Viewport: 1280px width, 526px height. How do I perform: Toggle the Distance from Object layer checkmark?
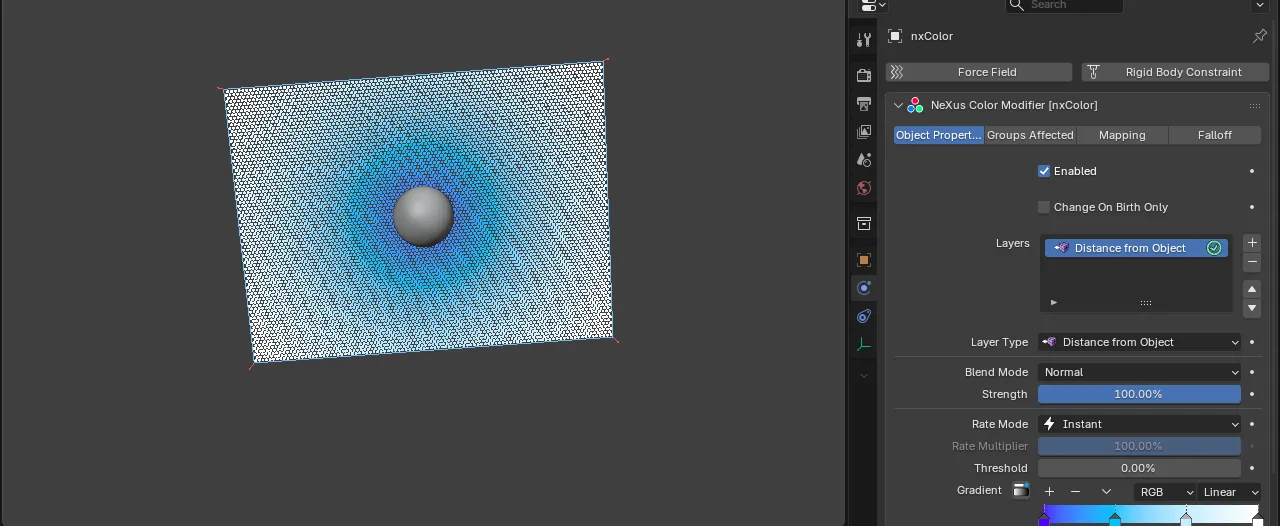[1214, 248]
